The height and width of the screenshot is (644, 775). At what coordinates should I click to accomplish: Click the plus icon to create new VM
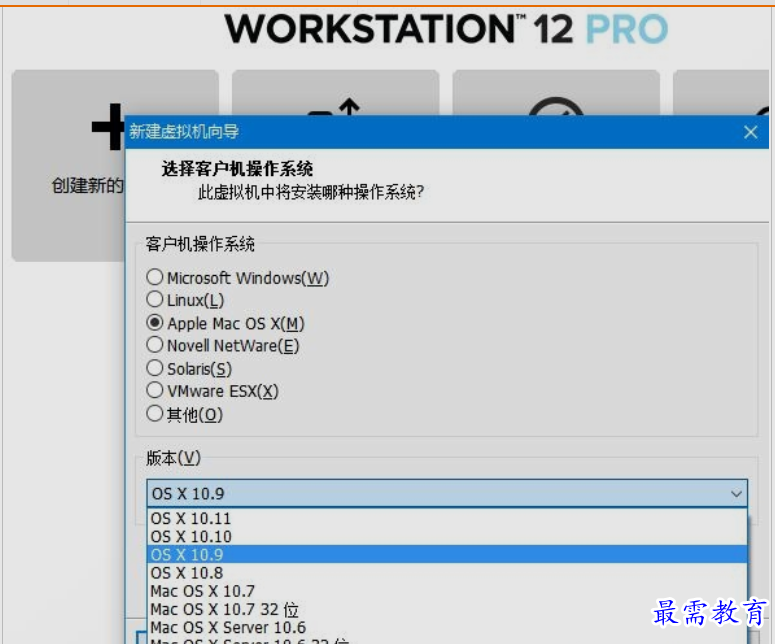point(109,127)
